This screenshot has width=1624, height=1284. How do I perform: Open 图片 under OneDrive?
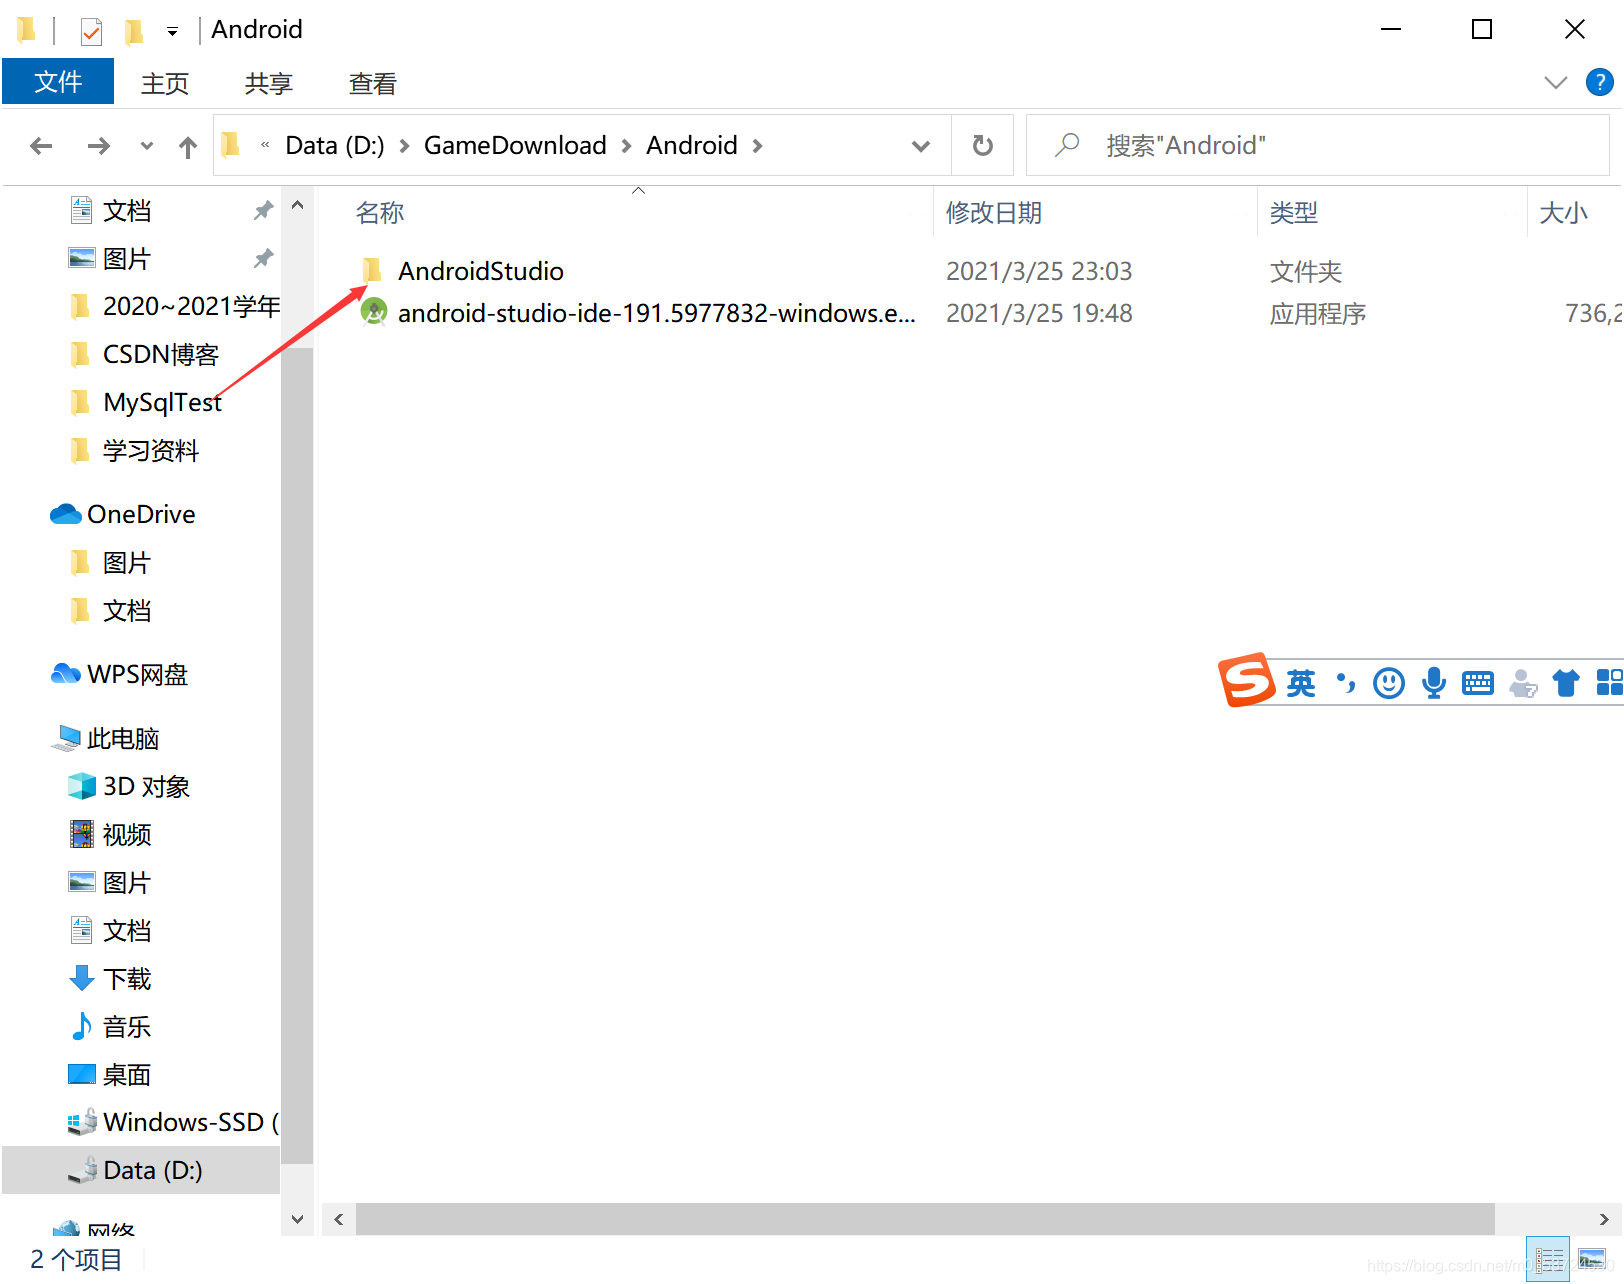126,562
